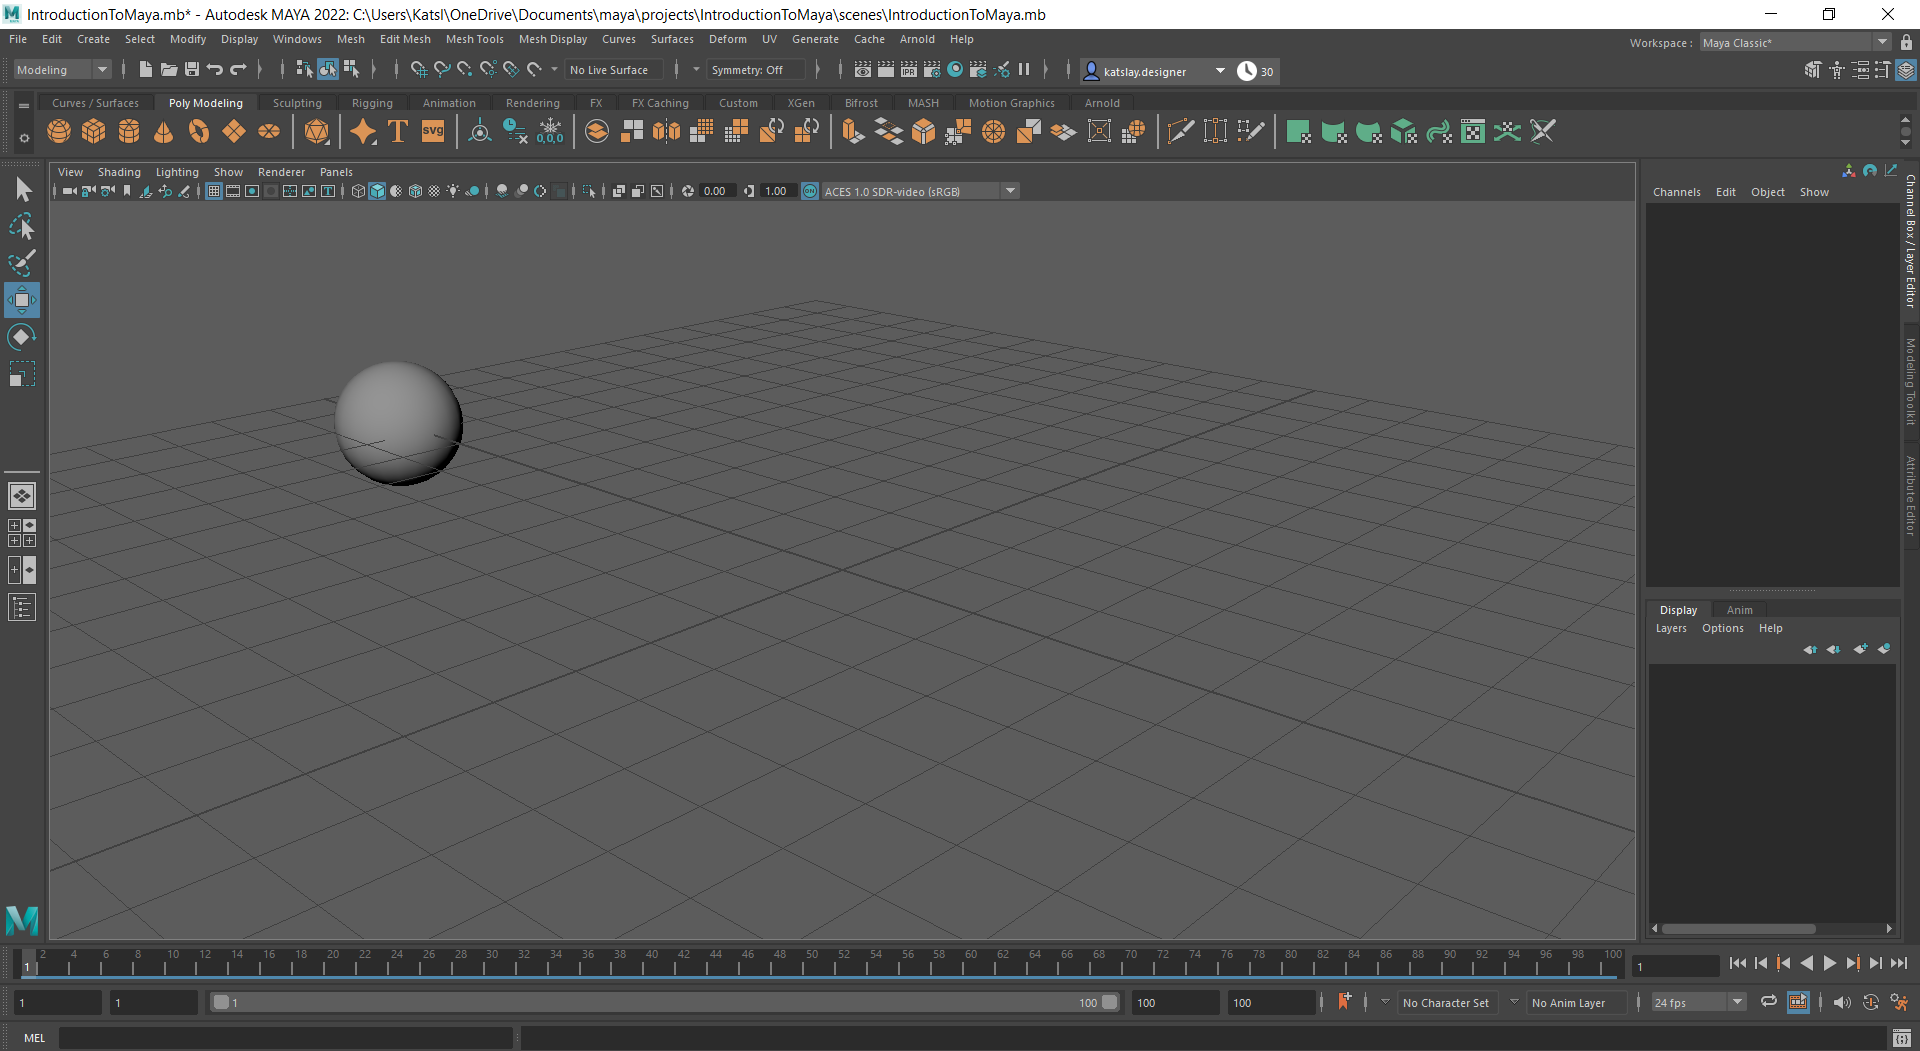Screen dimensions: 1920x1051
Task: Click frame 50 on the time slider
Action: click(x=811, y=963)
